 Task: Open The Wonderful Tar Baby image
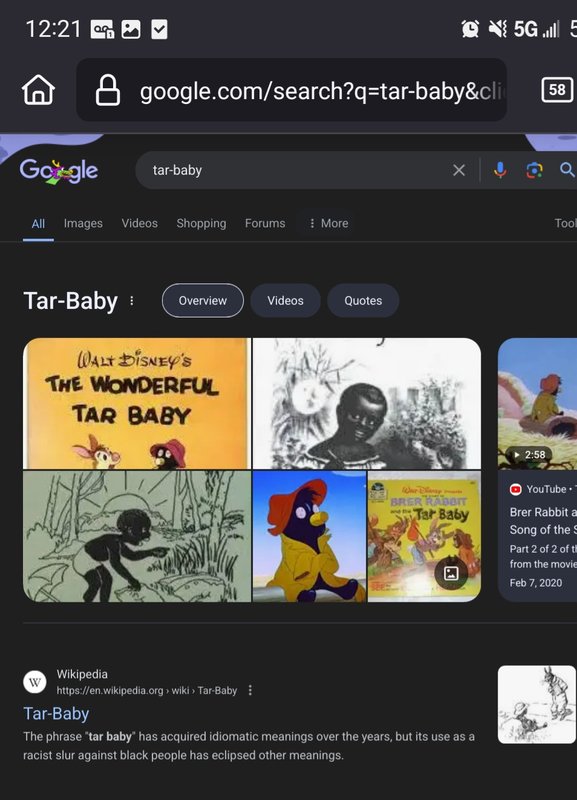point(137,403)
